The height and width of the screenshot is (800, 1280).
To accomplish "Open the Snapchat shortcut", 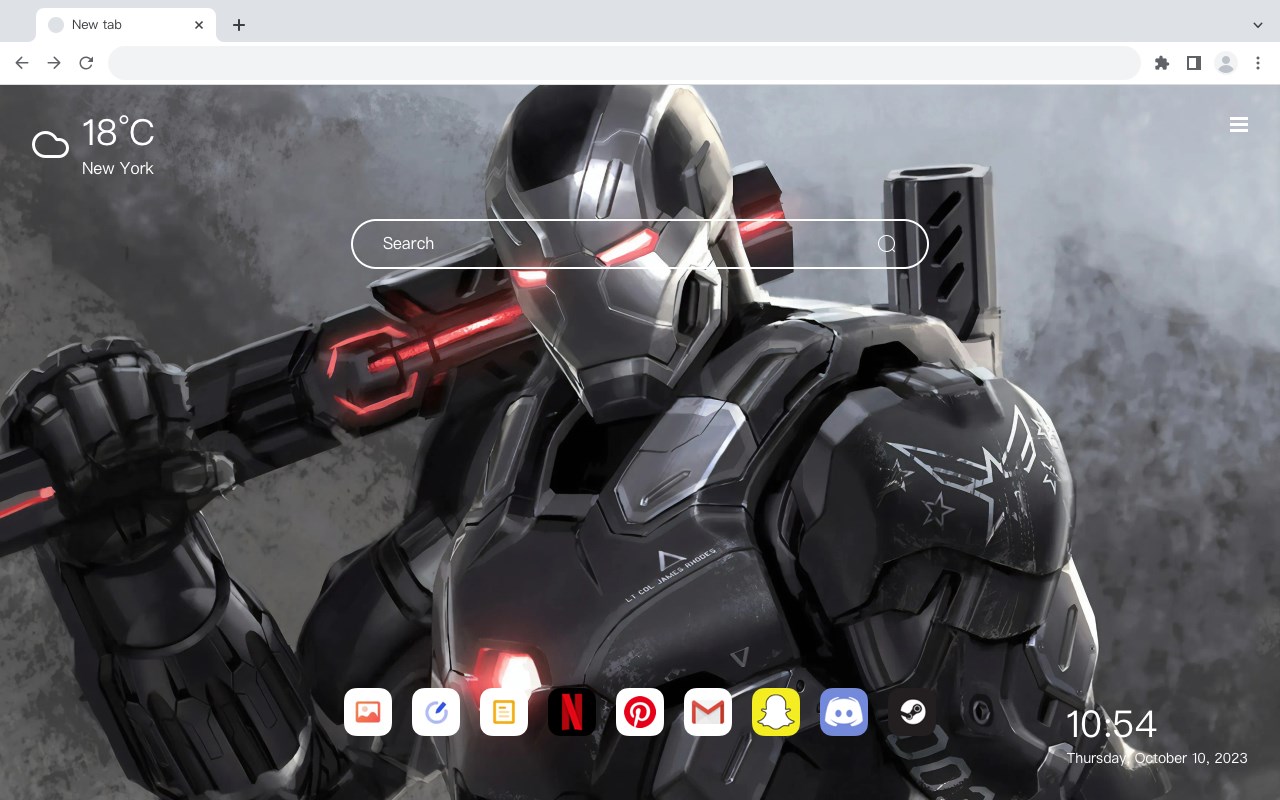I will (x=776, y=712).
